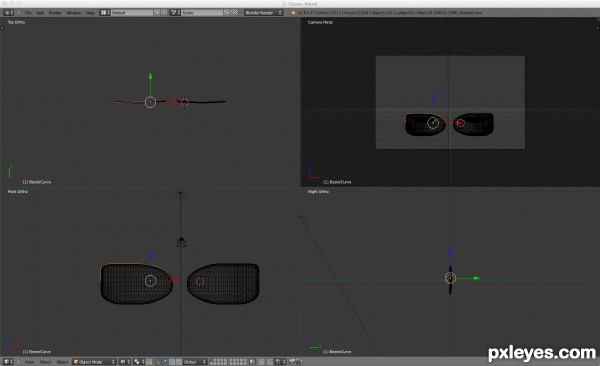Toggle the first scene layer button
Image resolution: width=600 pixels, height=366 pixels.
pos(212,360)
